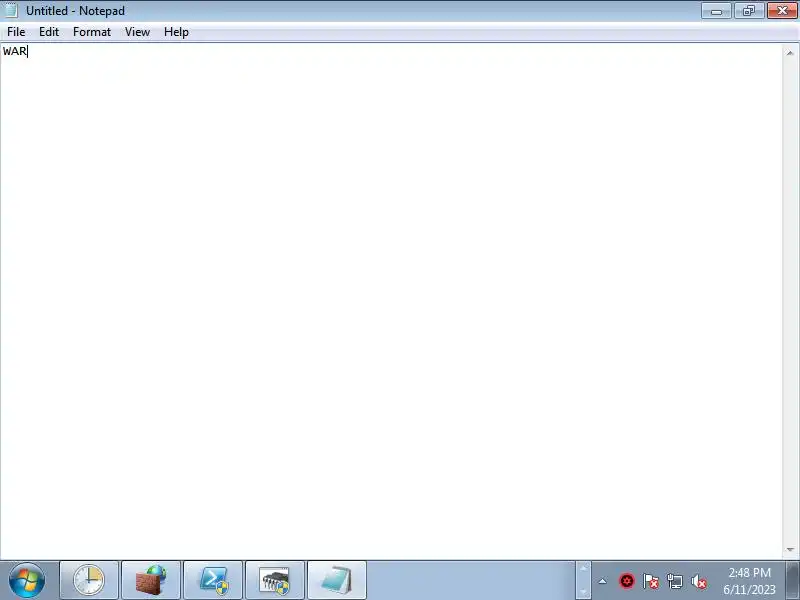Open Action Center flag icon
800x600 pixels.
point(651,581)
